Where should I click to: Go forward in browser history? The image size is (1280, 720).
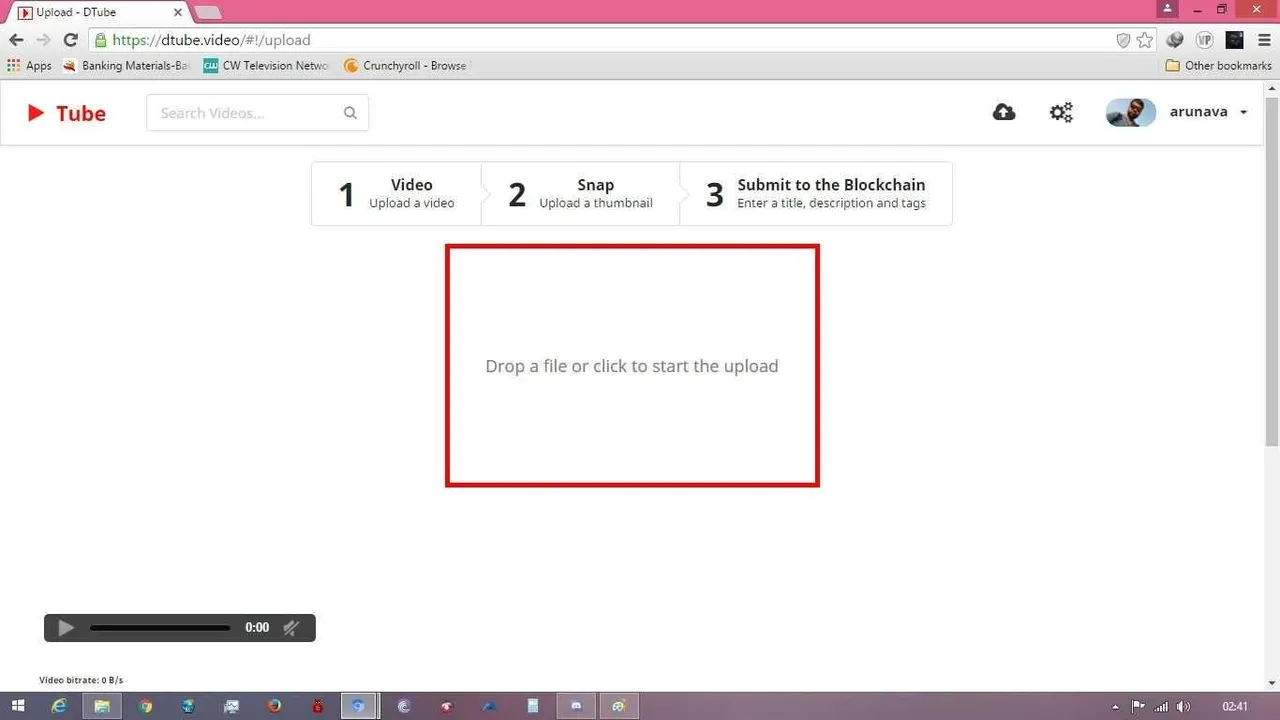[x=43, y=40]
